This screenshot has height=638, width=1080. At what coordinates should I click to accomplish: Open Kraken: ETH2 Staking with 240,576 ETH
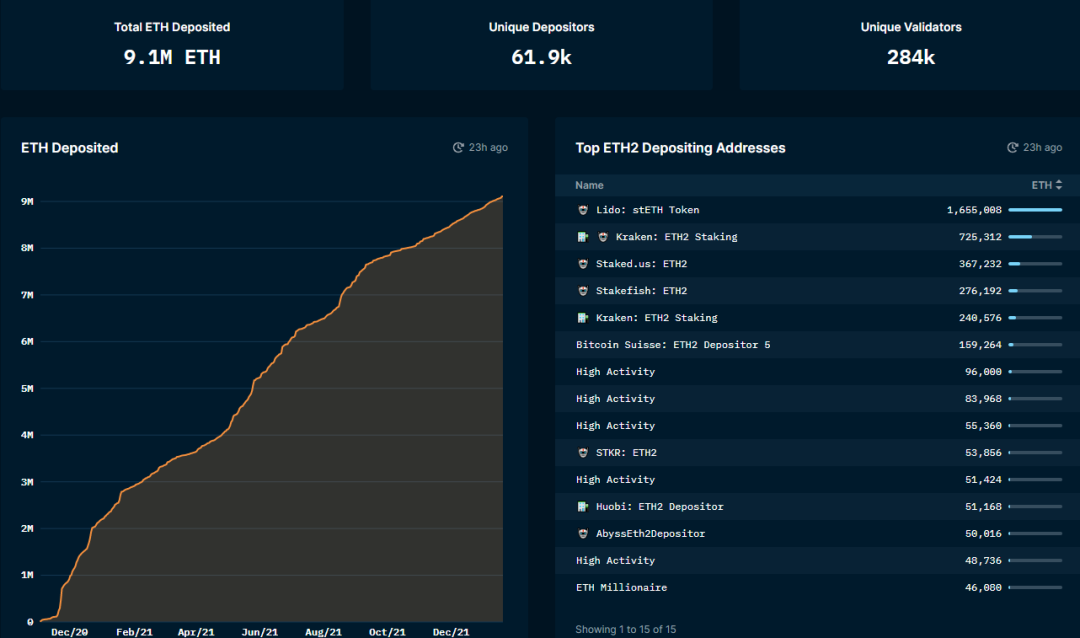[x=656, y=318]
